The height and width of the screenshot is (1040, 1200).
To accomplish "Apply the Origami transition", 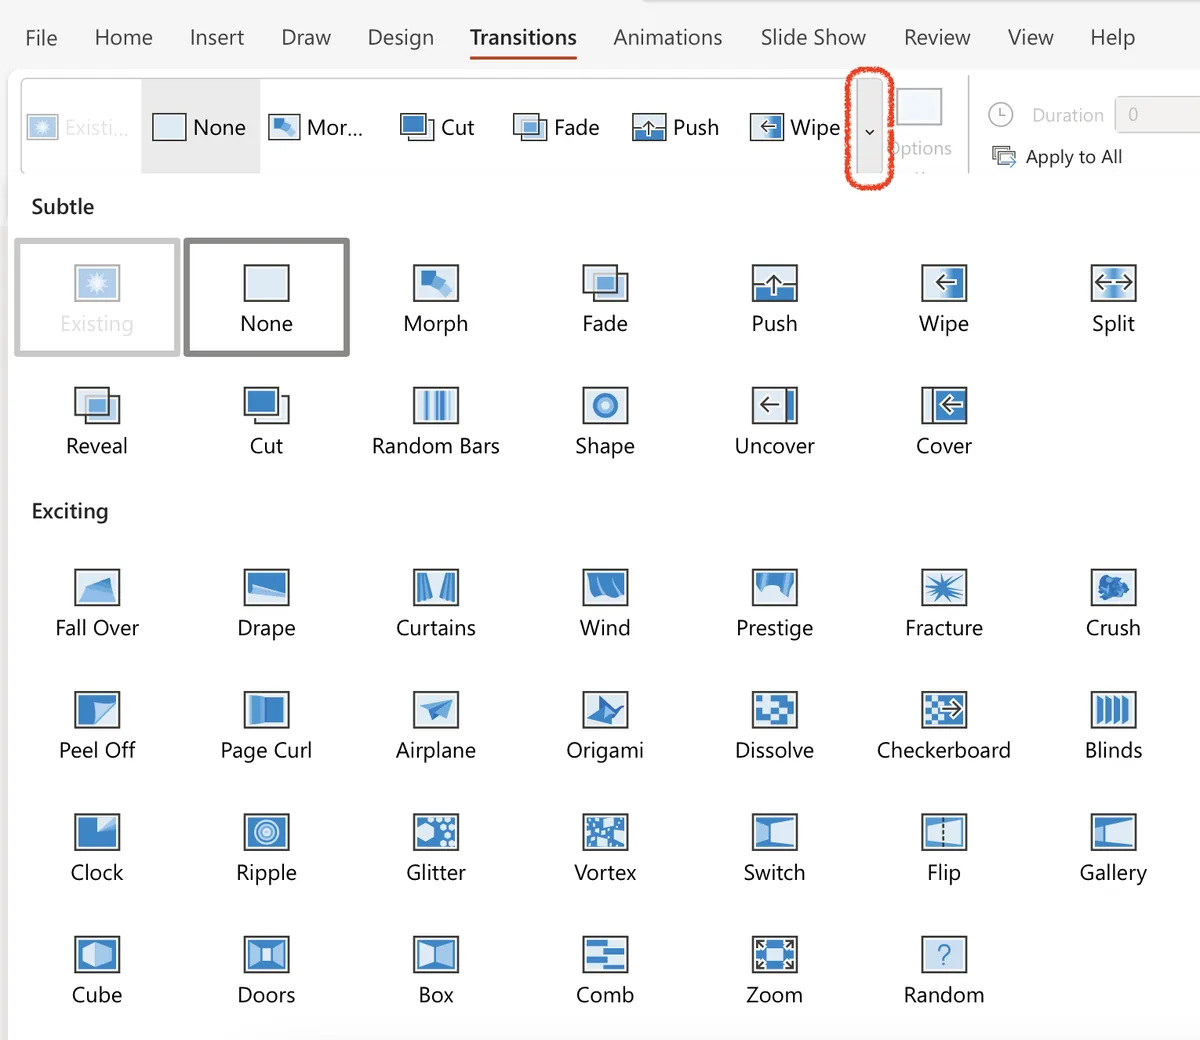I will point(605,726).
